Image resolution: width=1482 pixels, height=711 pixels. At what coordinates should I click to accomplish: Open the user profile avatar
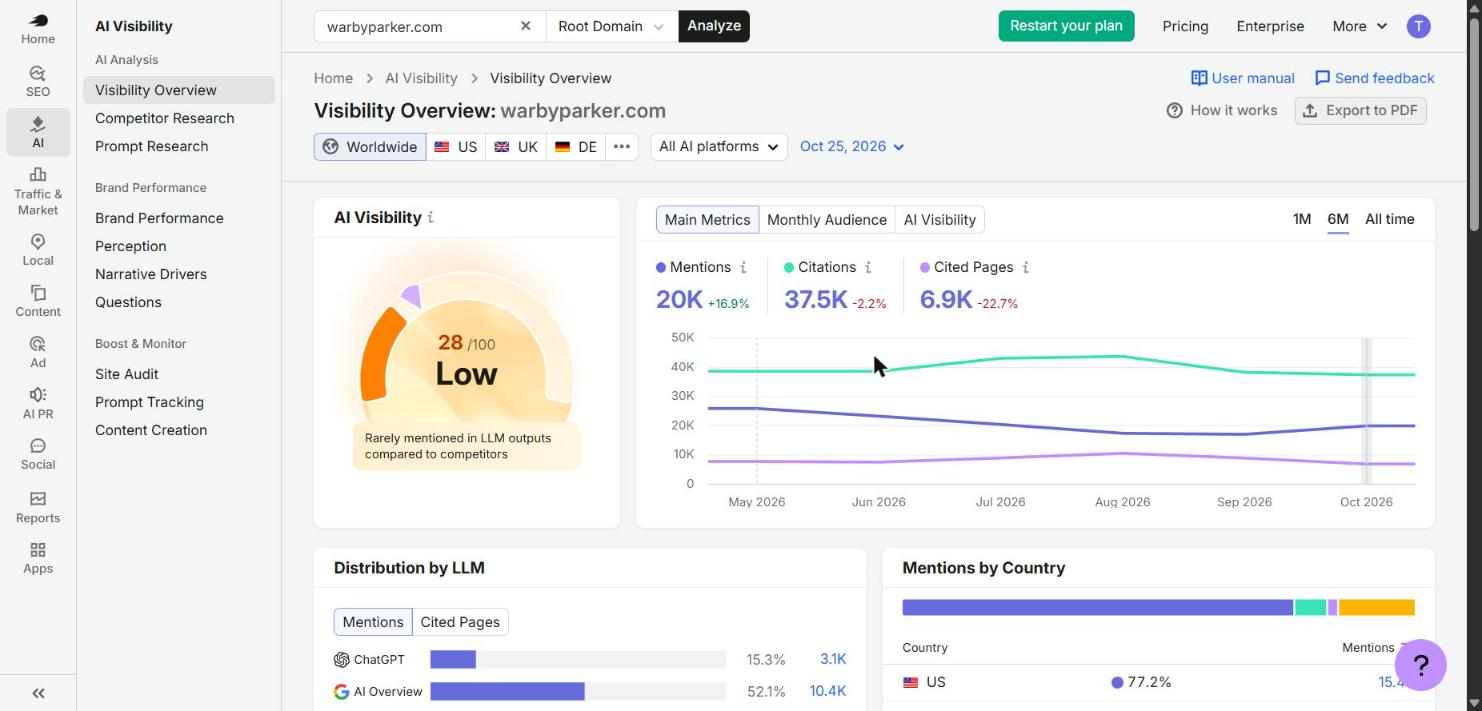[x=1418, y=26]
